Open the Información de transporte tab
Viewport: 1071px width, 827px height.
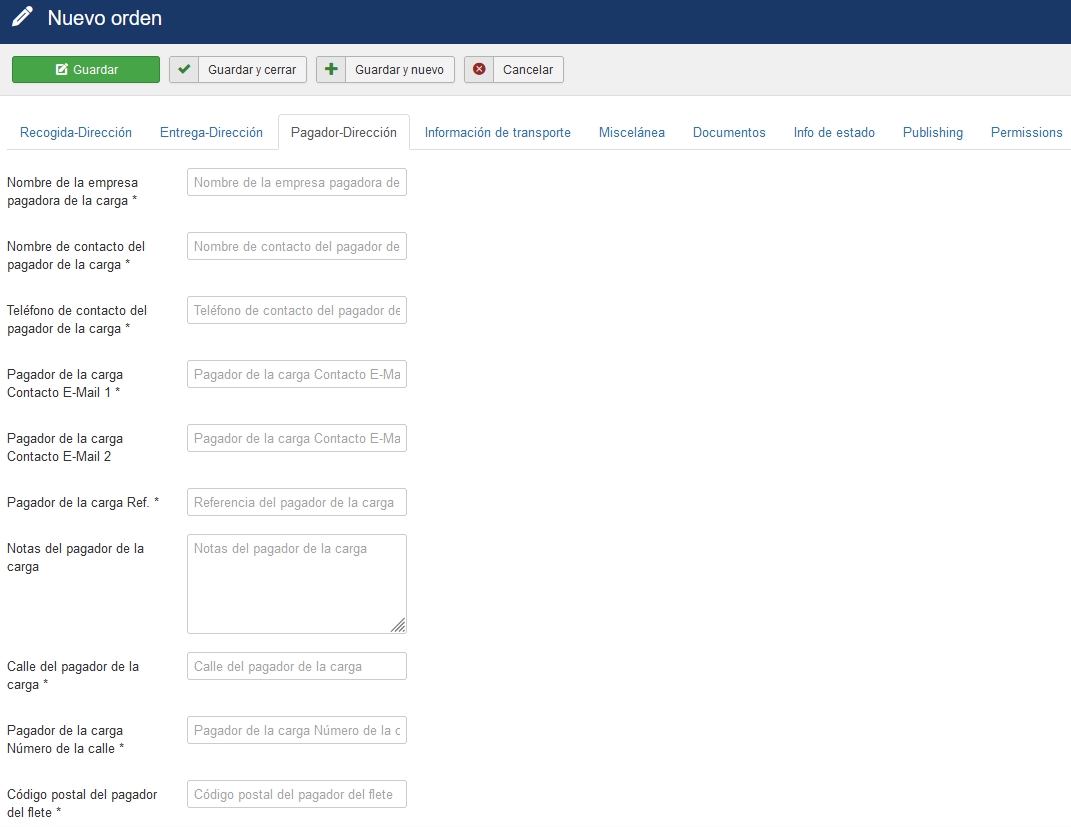pyautogui.click(x=497, y=132)
